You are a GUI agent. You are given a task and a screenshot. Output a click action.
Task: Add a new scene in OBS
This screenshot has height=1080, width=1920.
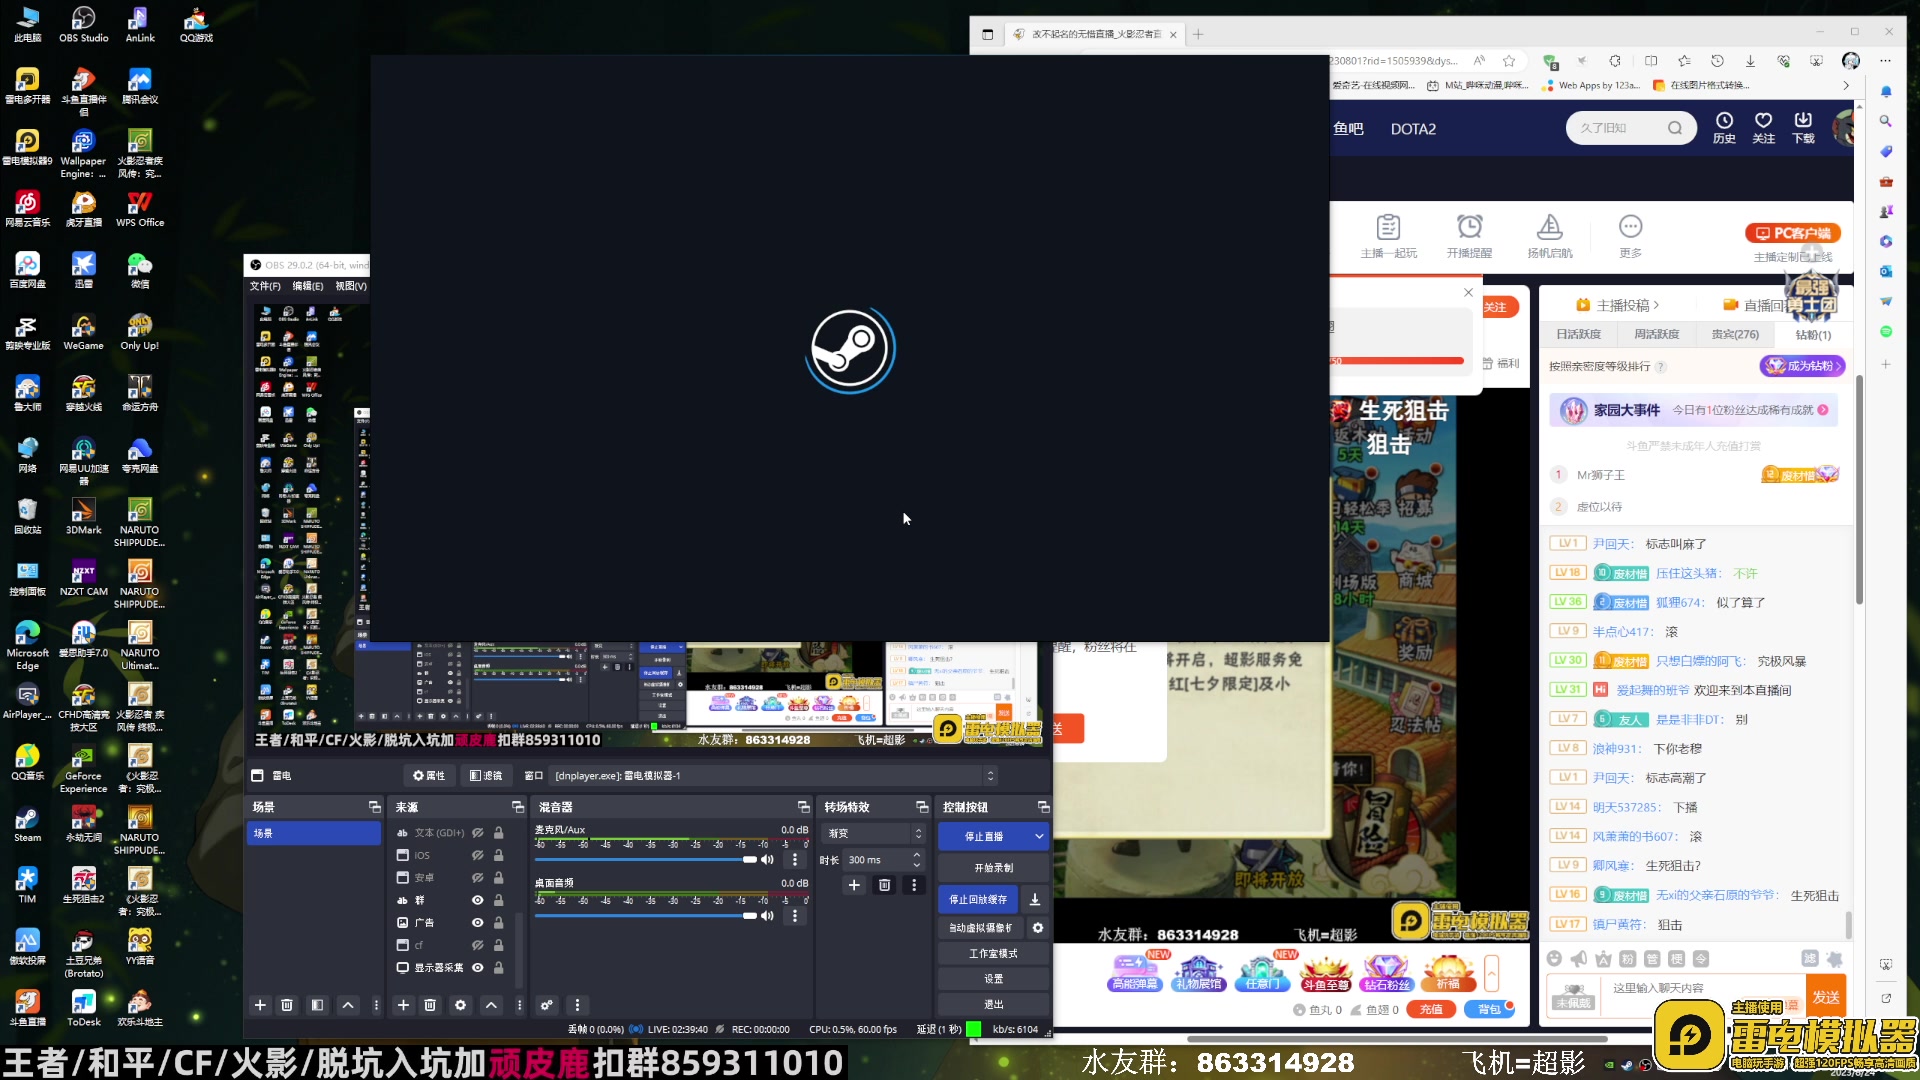260,1005
